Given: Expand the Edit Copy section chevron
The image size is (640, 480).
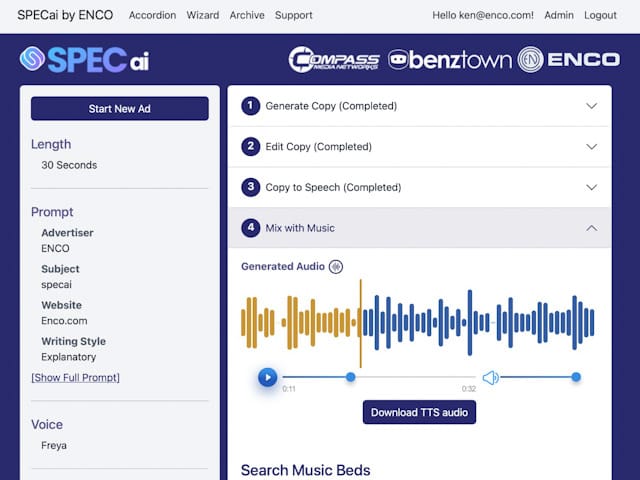Looking at the screenshot, I should 591,147.
